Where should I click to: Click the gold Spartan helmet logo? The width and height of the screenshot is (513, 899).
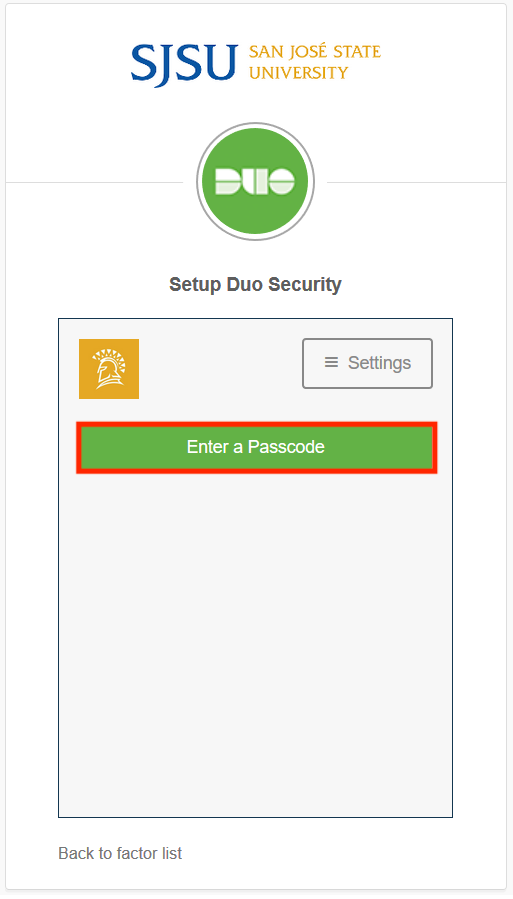click(109, 369)
